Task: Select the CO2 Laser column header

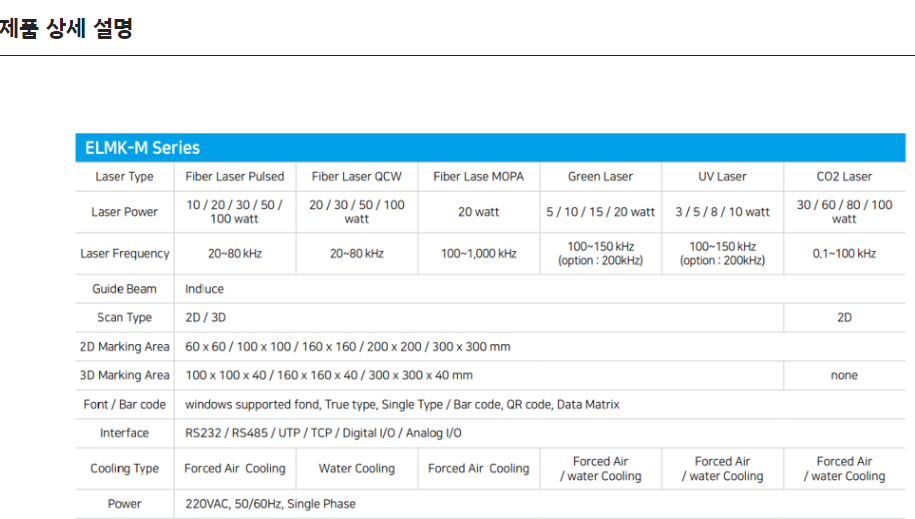Action: click(x=844, y=177)
